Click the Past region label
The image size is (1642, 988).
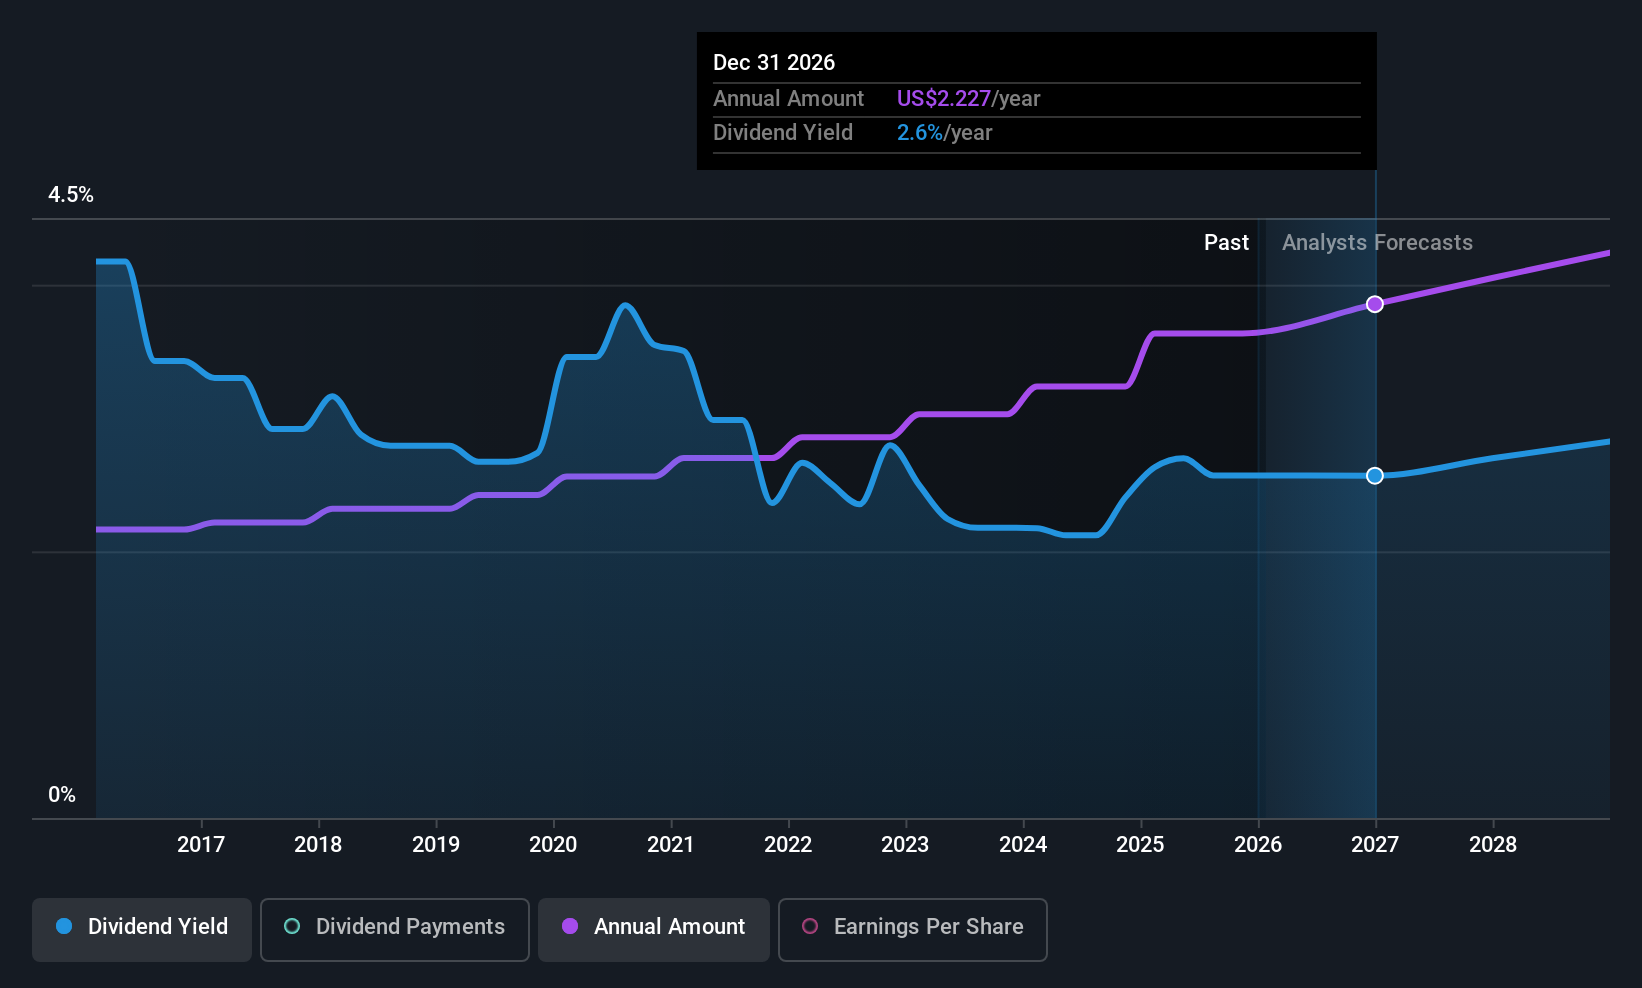(1226, 243)
